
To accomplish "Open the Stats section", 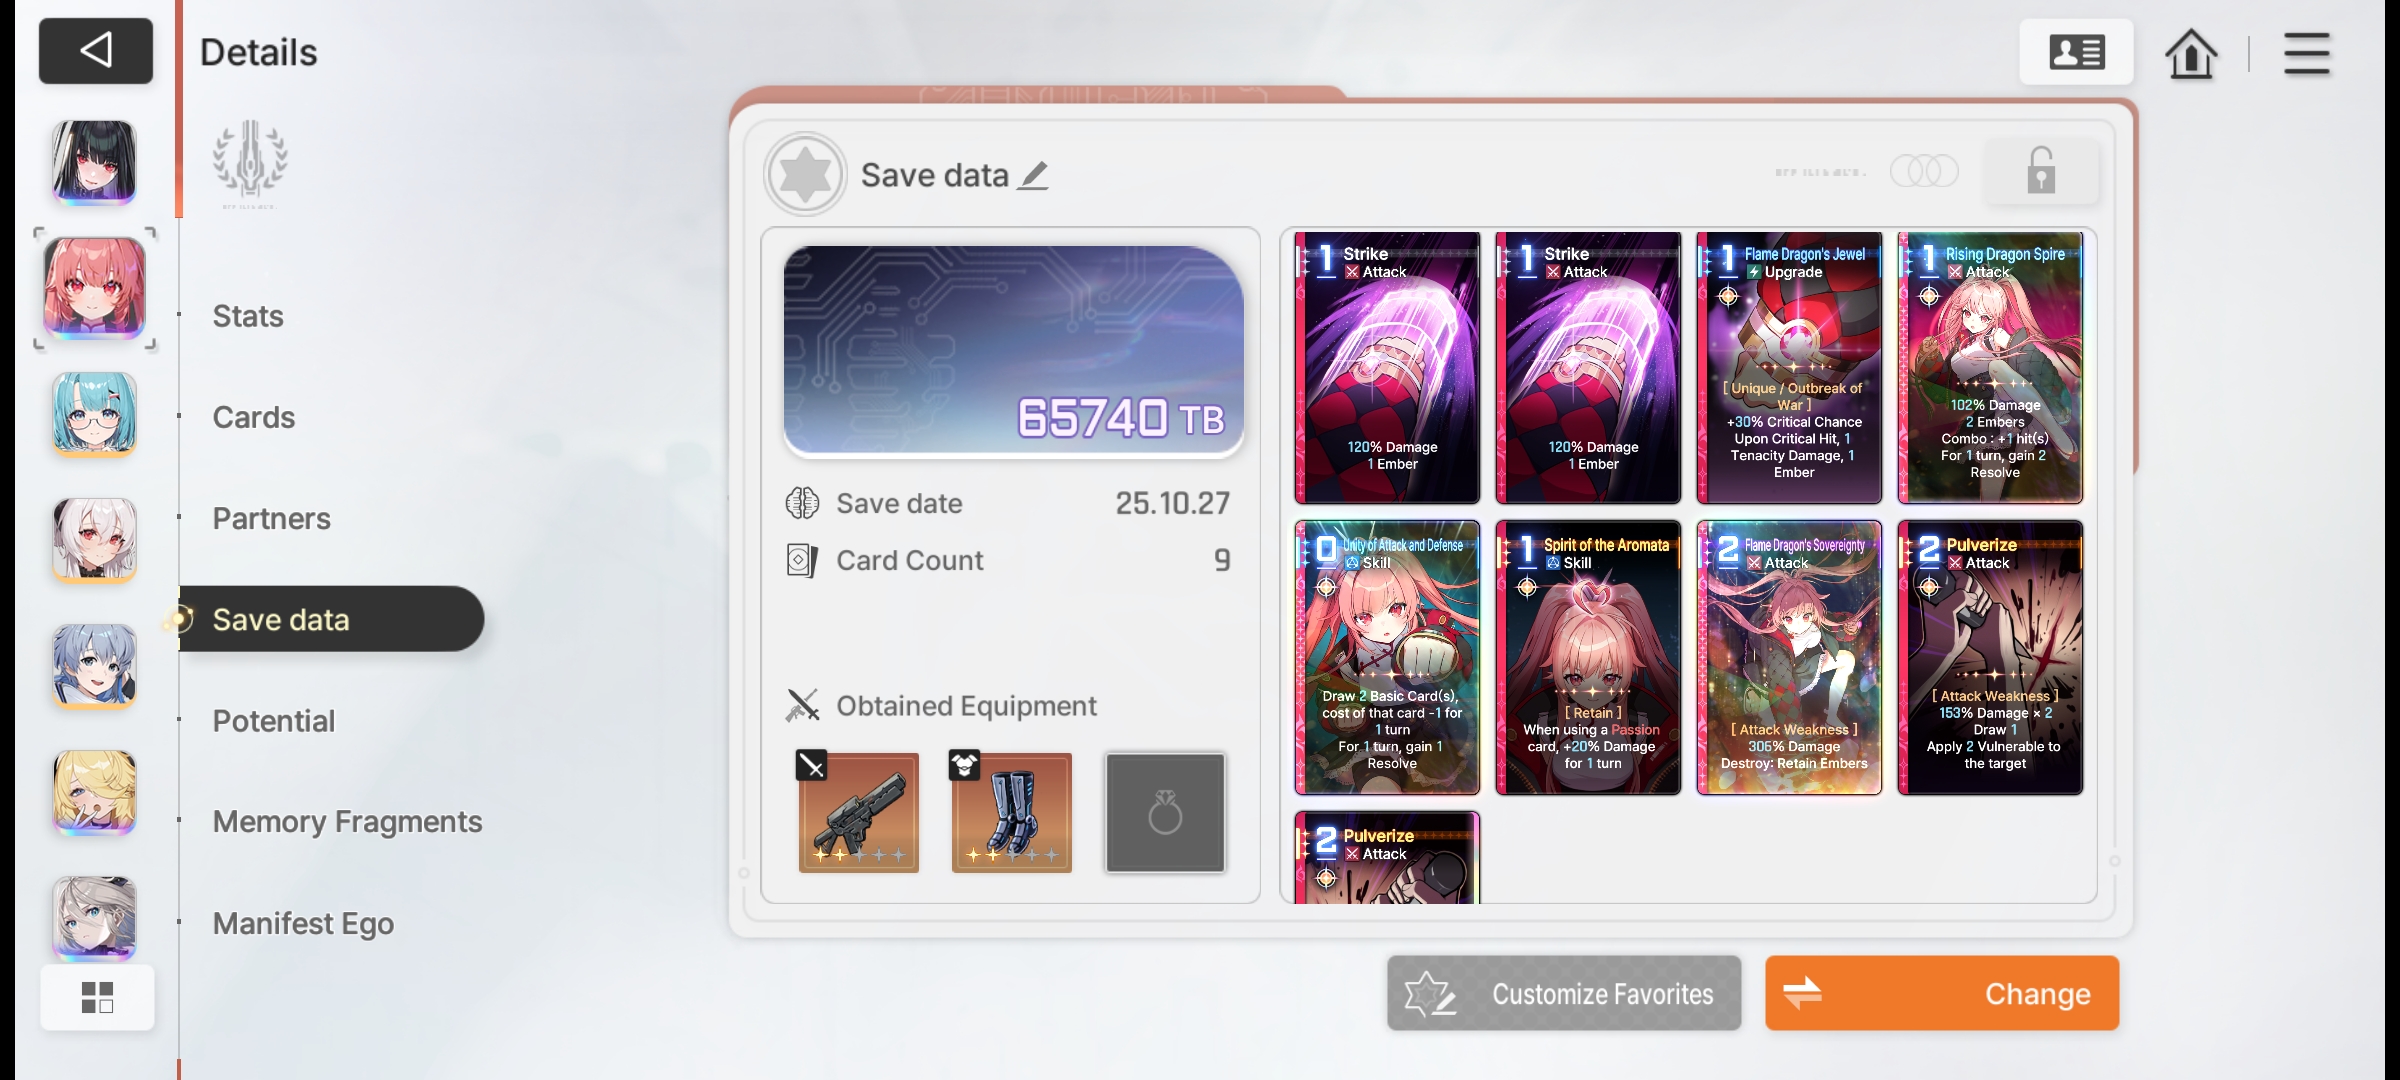I will click(x=248, y=316).
